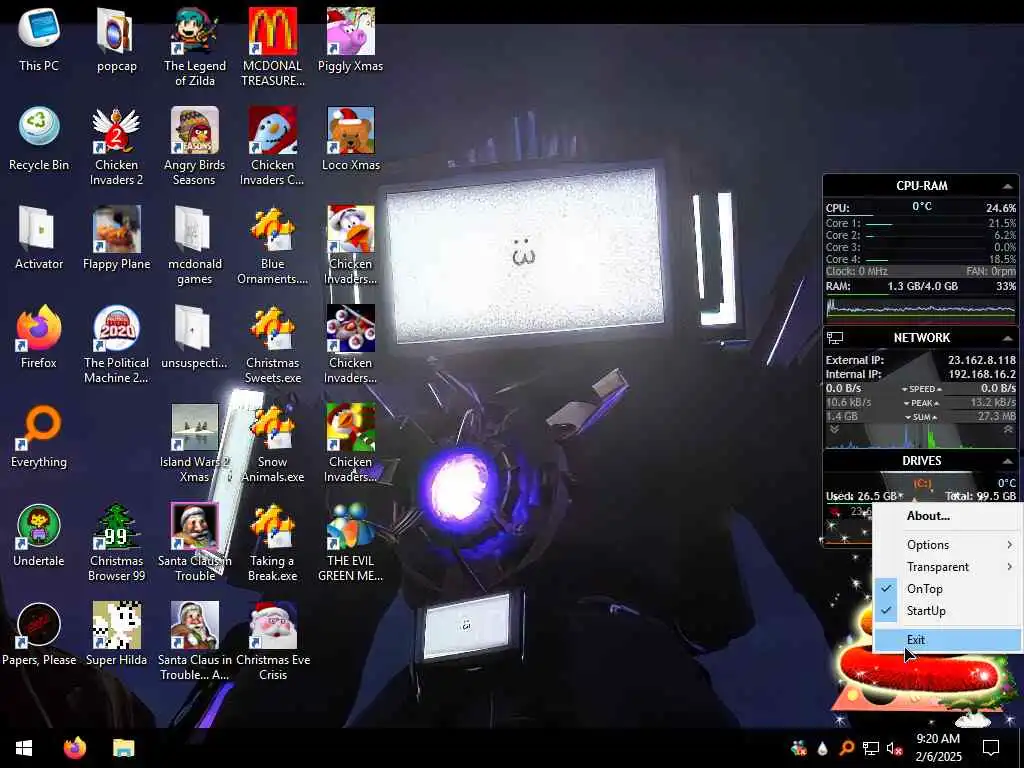Viewport: 1024px width, 768px height.
Task: Select the Activator folder icon
Action: [39, 238]
